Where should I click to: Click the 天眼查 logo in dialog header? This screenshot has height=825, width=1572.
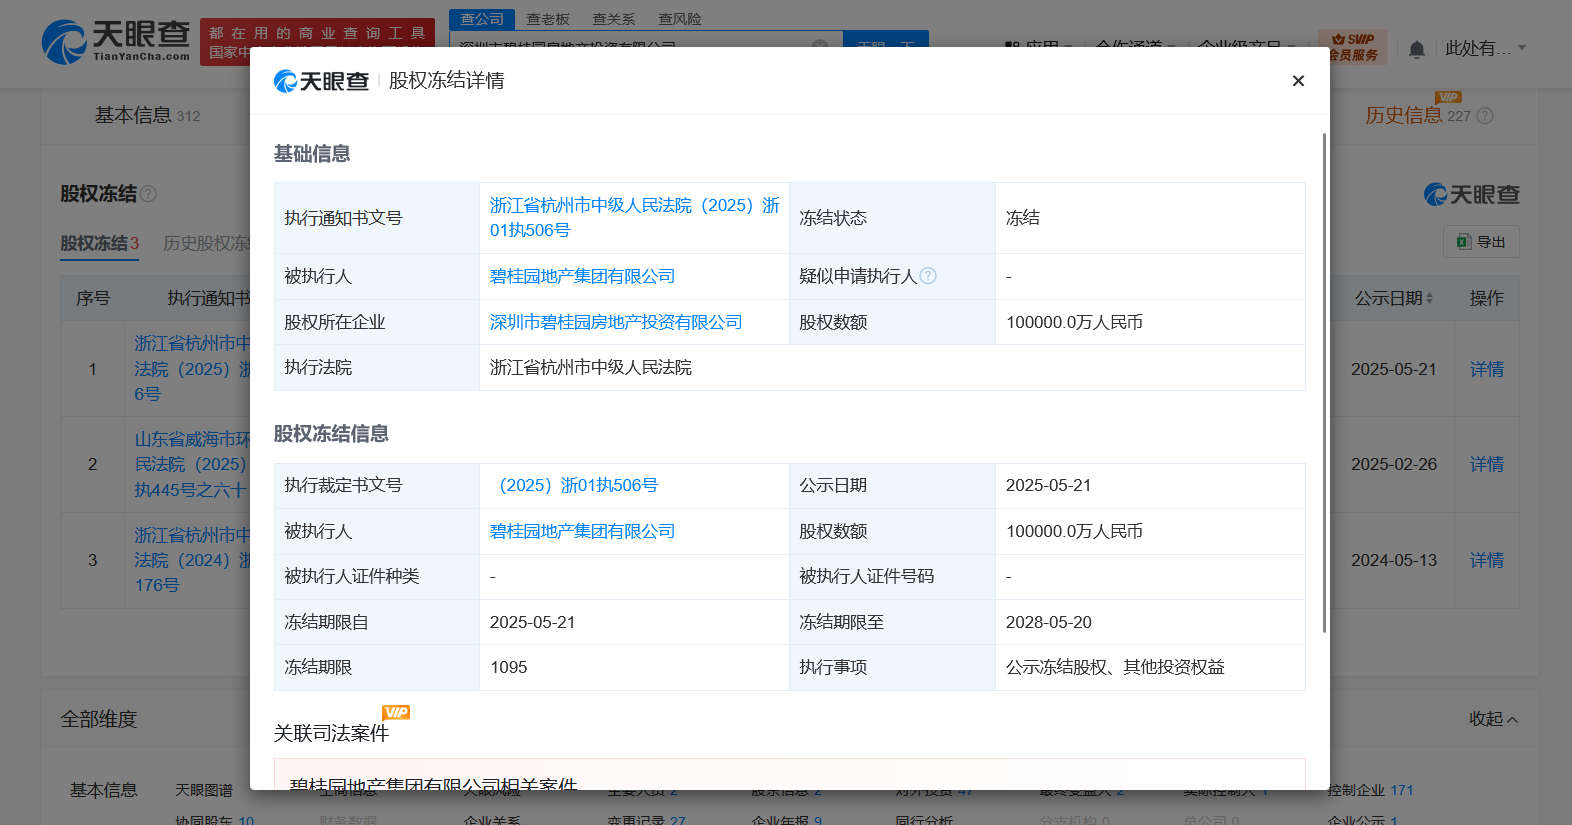click(321, 81)
